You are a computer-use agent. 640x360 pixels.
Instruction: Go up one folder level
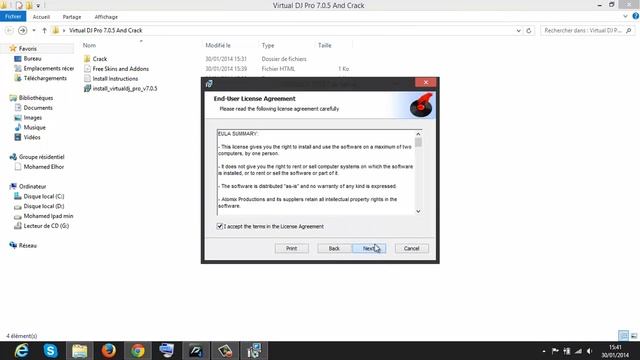[44, 31]
